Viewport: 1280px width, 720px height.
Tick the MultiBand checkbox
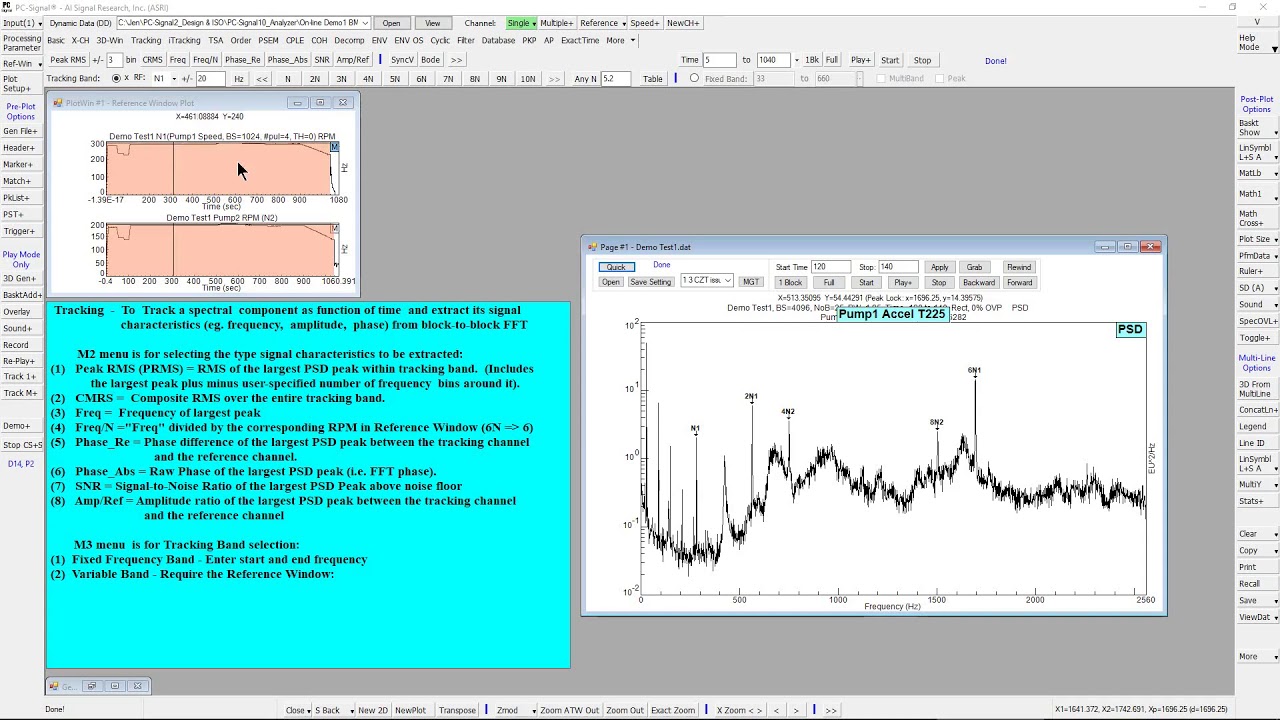click(x=880, y=79)
